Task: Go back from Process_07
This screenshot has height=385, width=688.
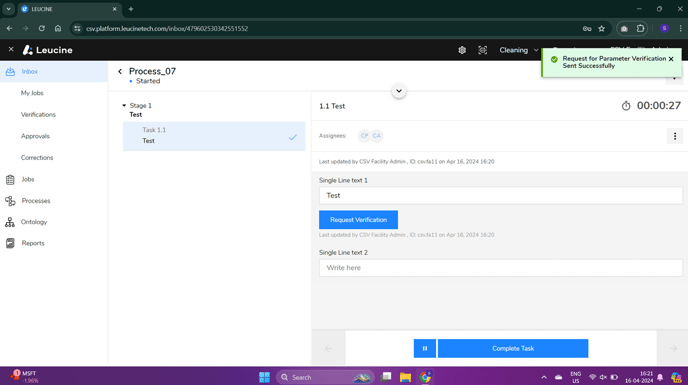Action: click(120, 72)
